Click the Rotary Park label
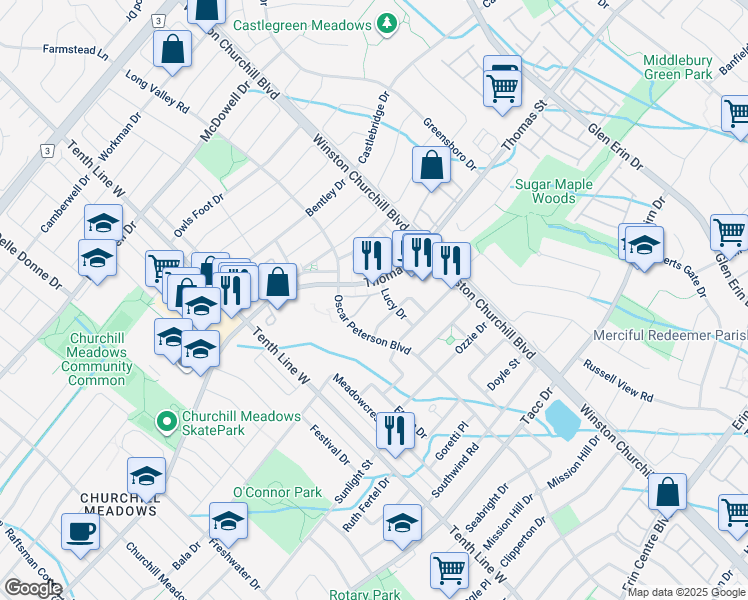748x600 pixels. click(x=365, y=594)
